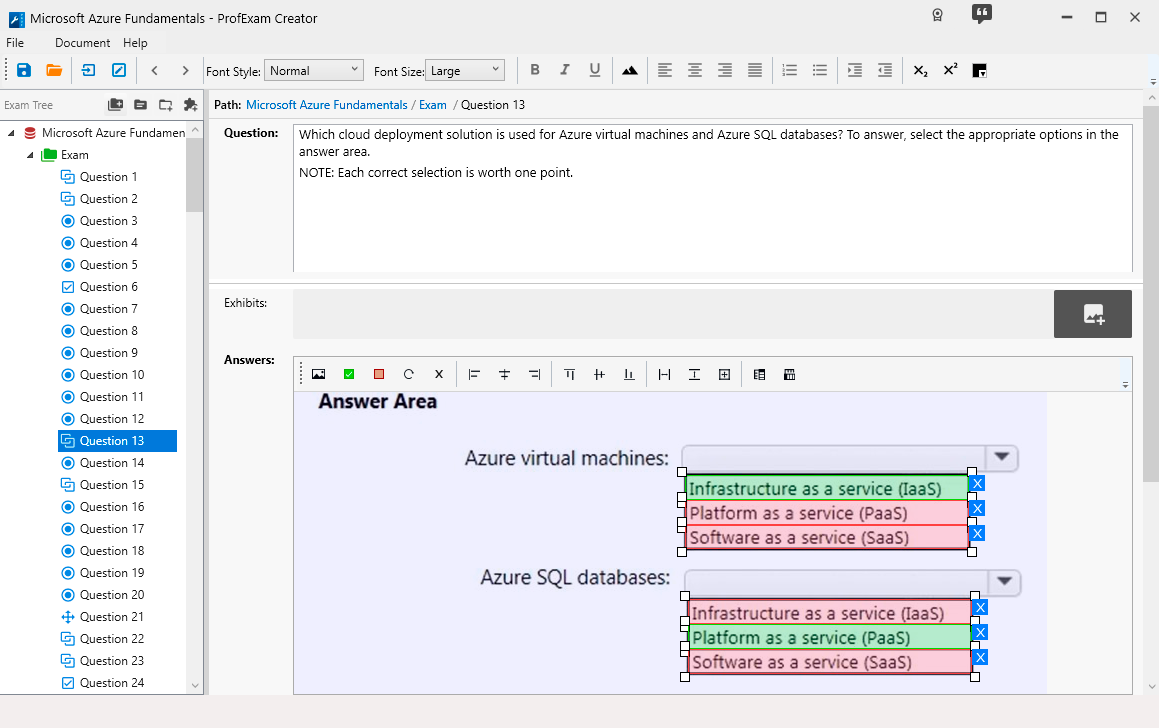Align question text left

(665, 70)
